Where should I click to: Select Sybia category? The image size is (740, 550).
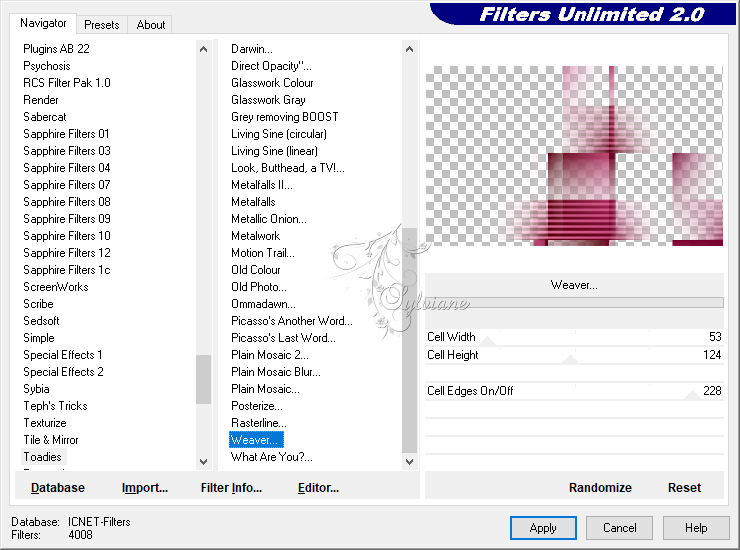36,389
